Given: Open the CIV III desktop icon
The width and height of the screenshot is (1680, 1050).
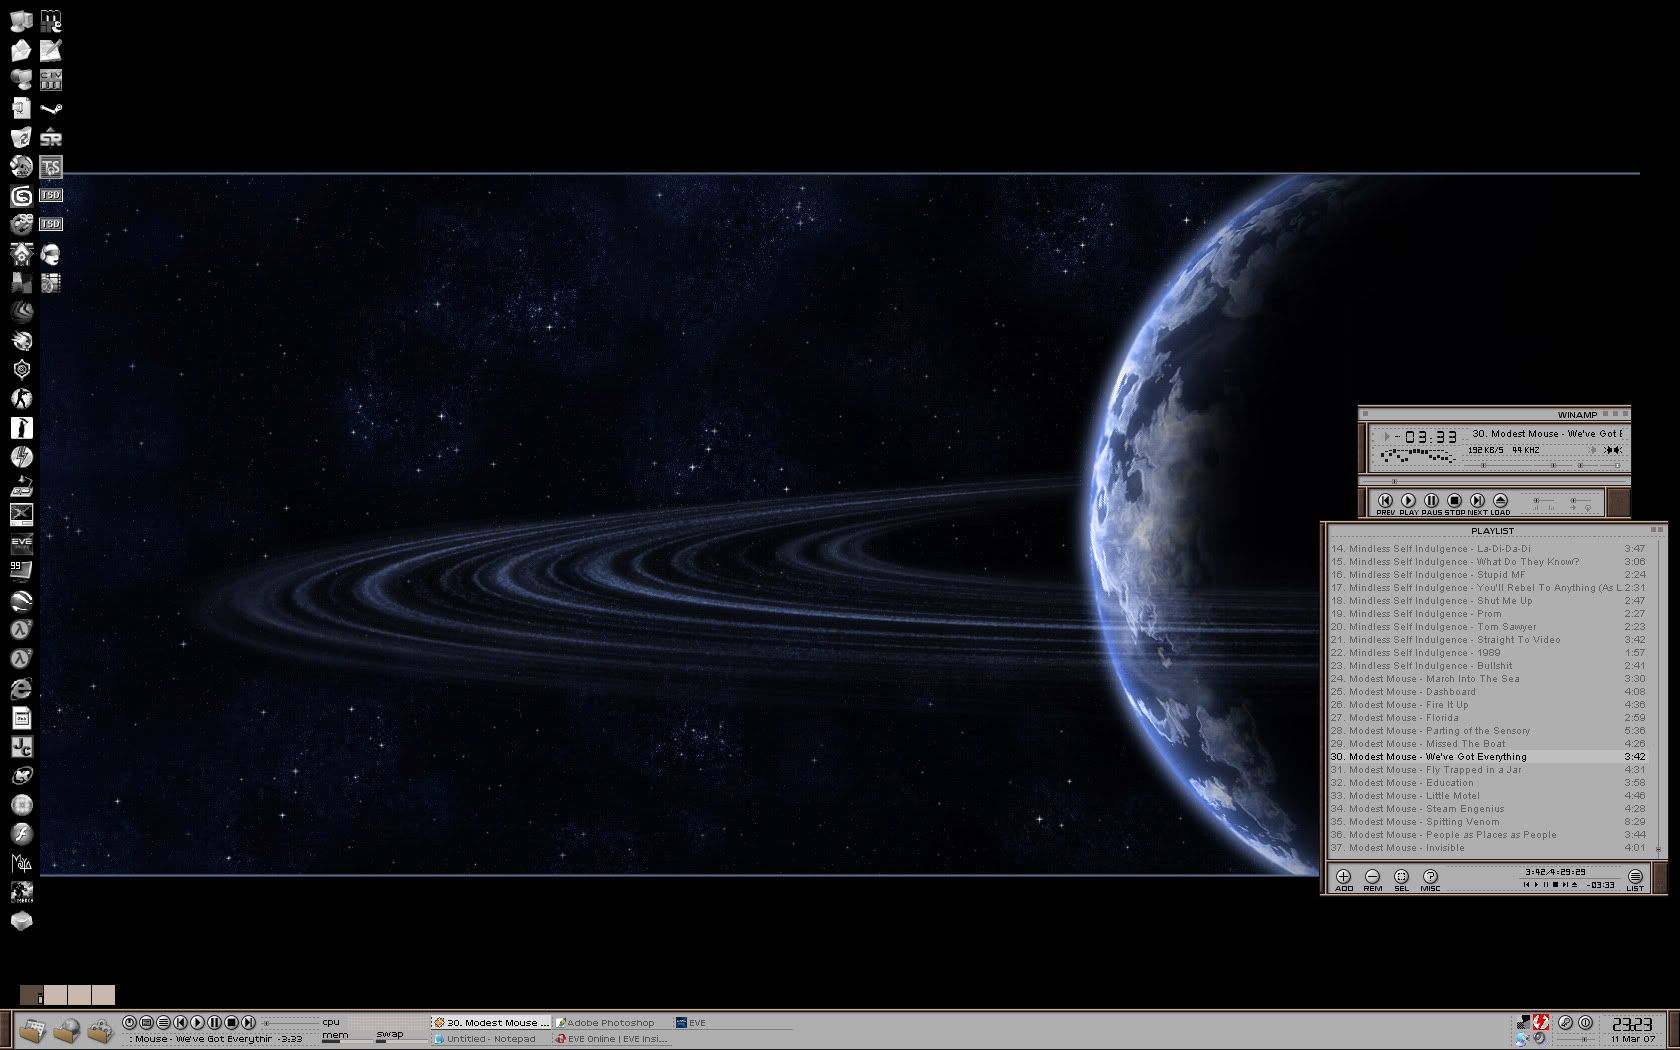Looking at the screenshot, I should tap(51, 79).
